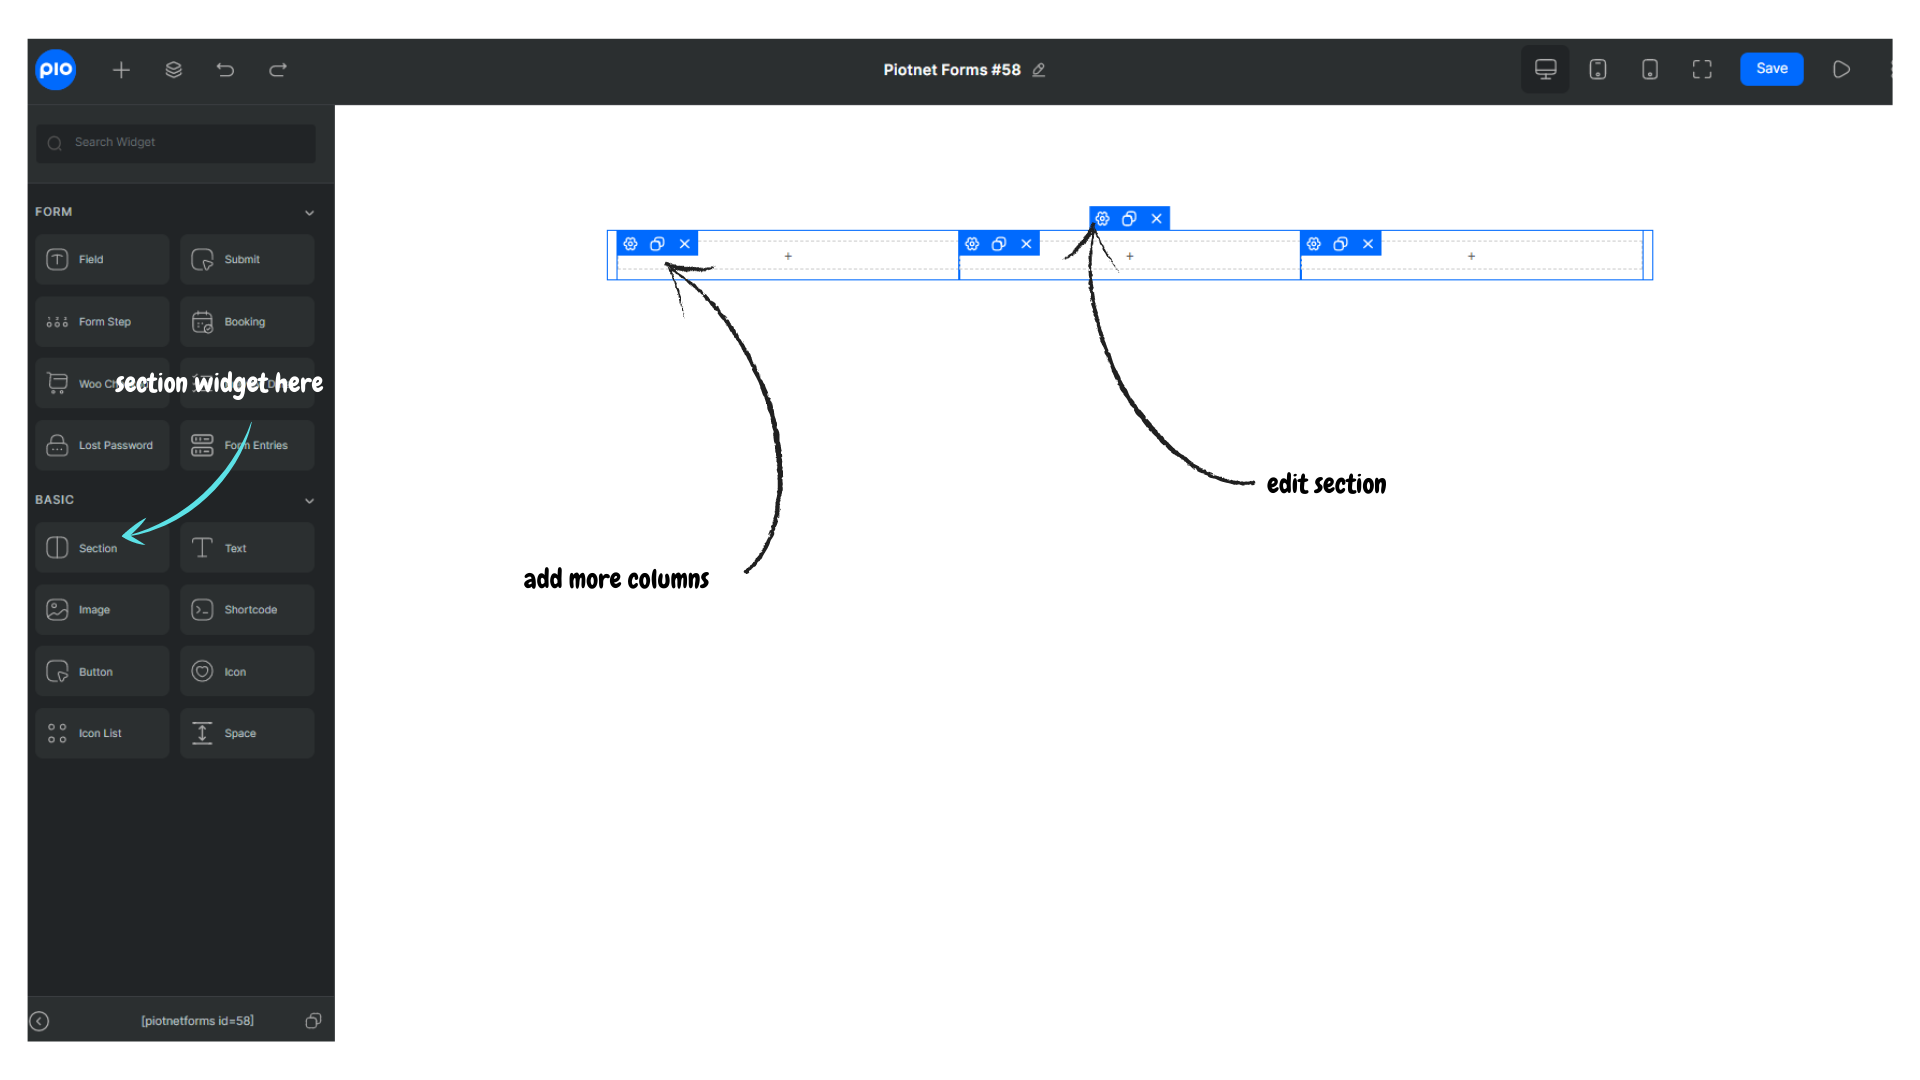Image resolution: width=1920 pixels, height=1080 pixels.
Task: Click the delete column X icon
Action: pyautogui.click(x=684, y=243)
